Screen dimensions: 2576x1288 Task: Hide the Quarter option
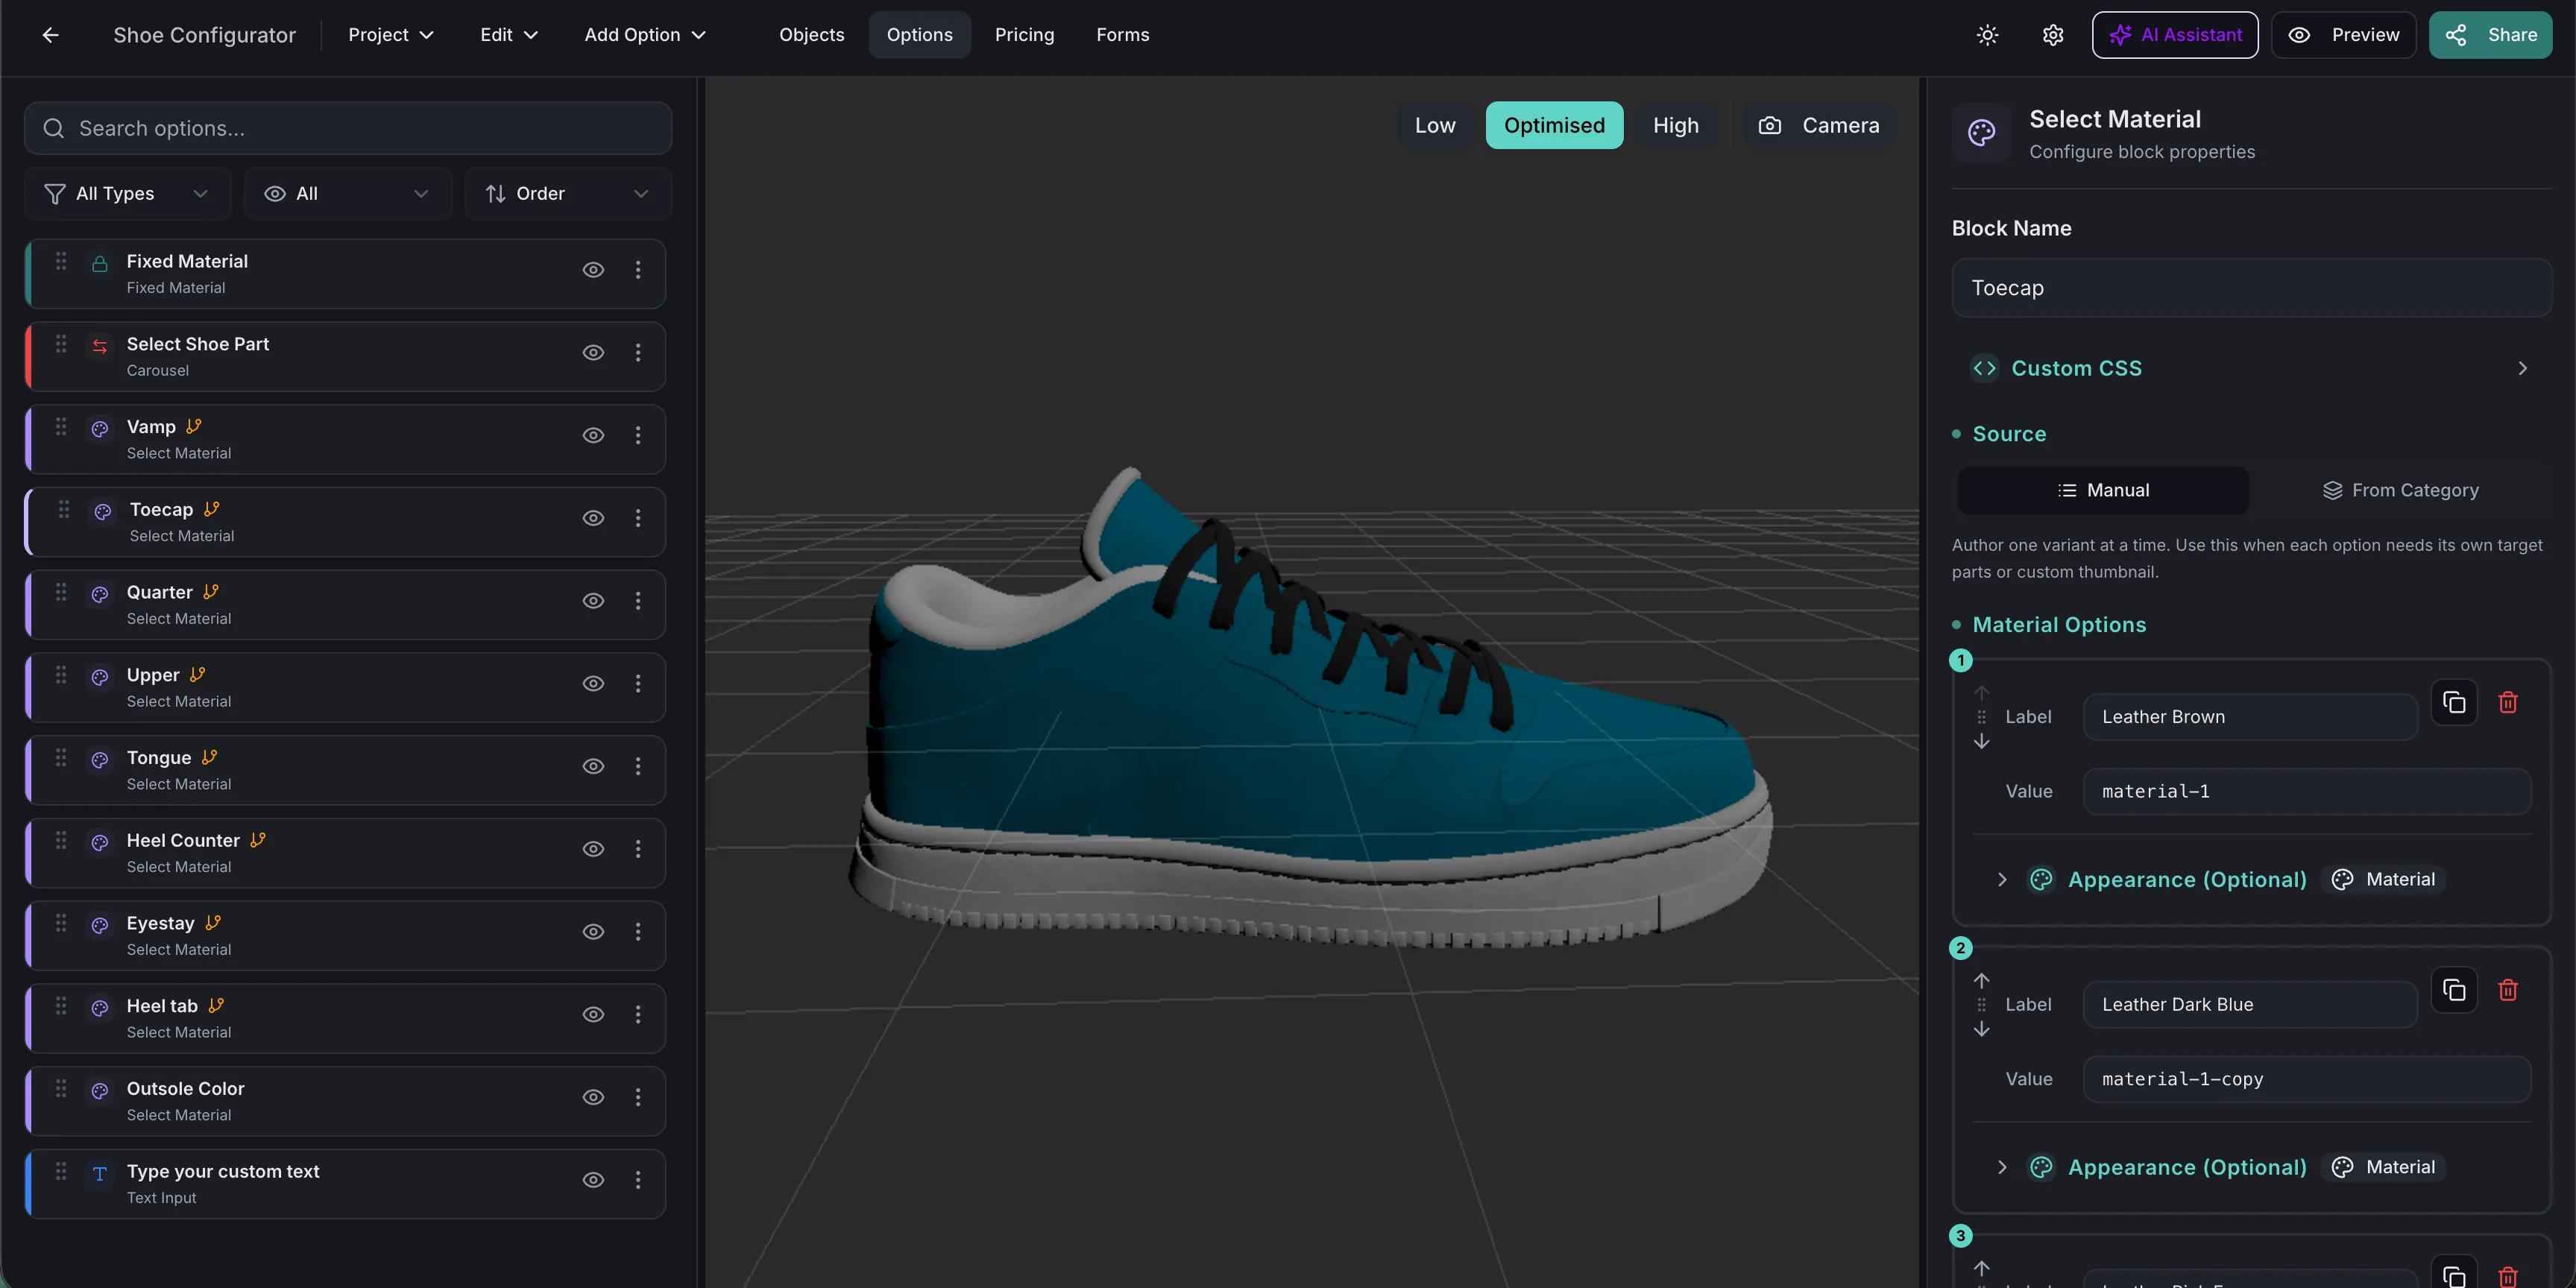click(x=593, y=601)
